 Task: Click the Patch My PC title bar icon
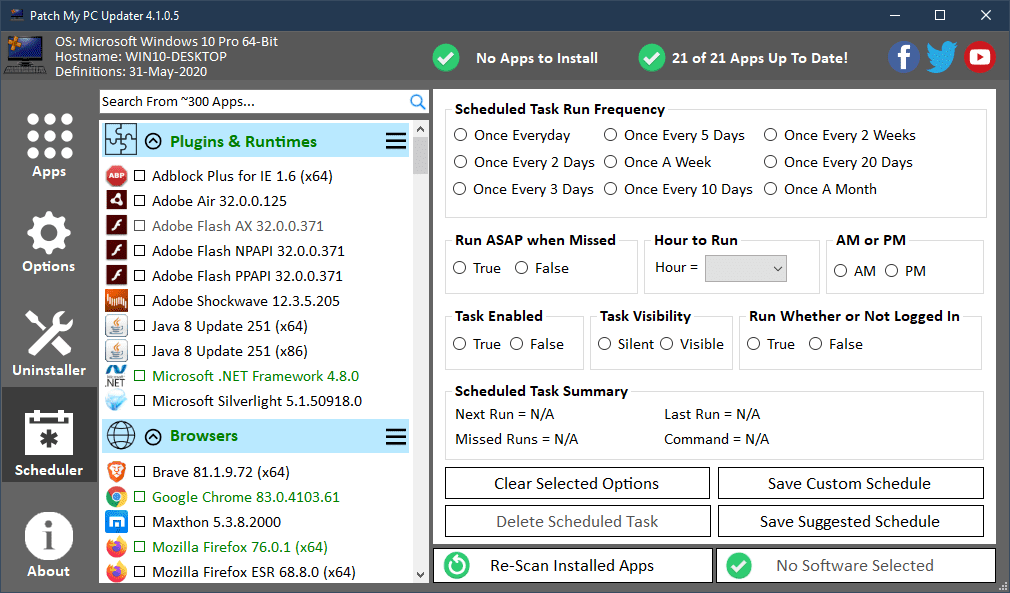tap(17, 15)
